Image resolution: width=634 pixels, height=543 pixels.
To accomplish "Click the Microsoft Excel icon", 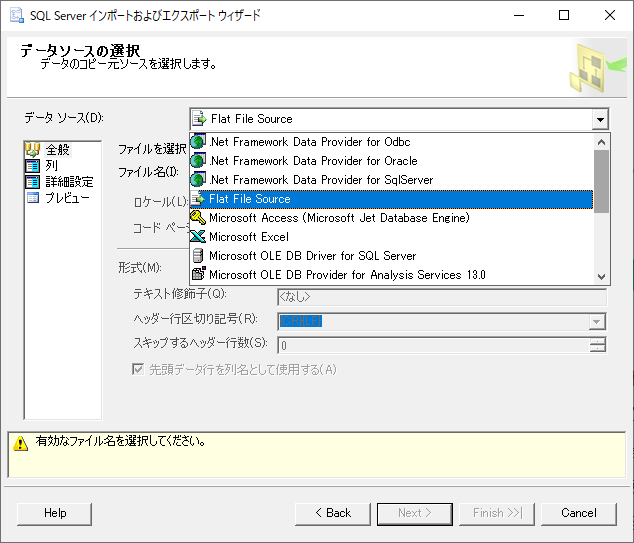I will coord(198,237).
